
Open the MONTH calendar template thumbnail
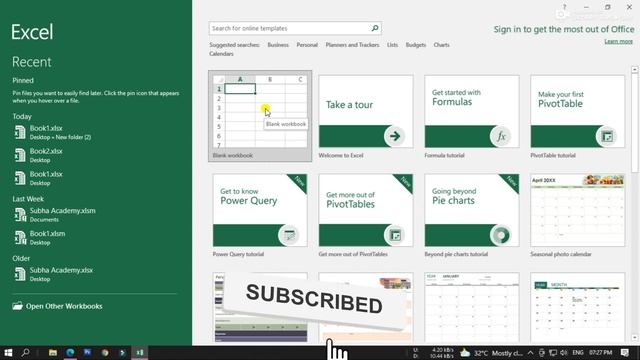coord(578,308)
